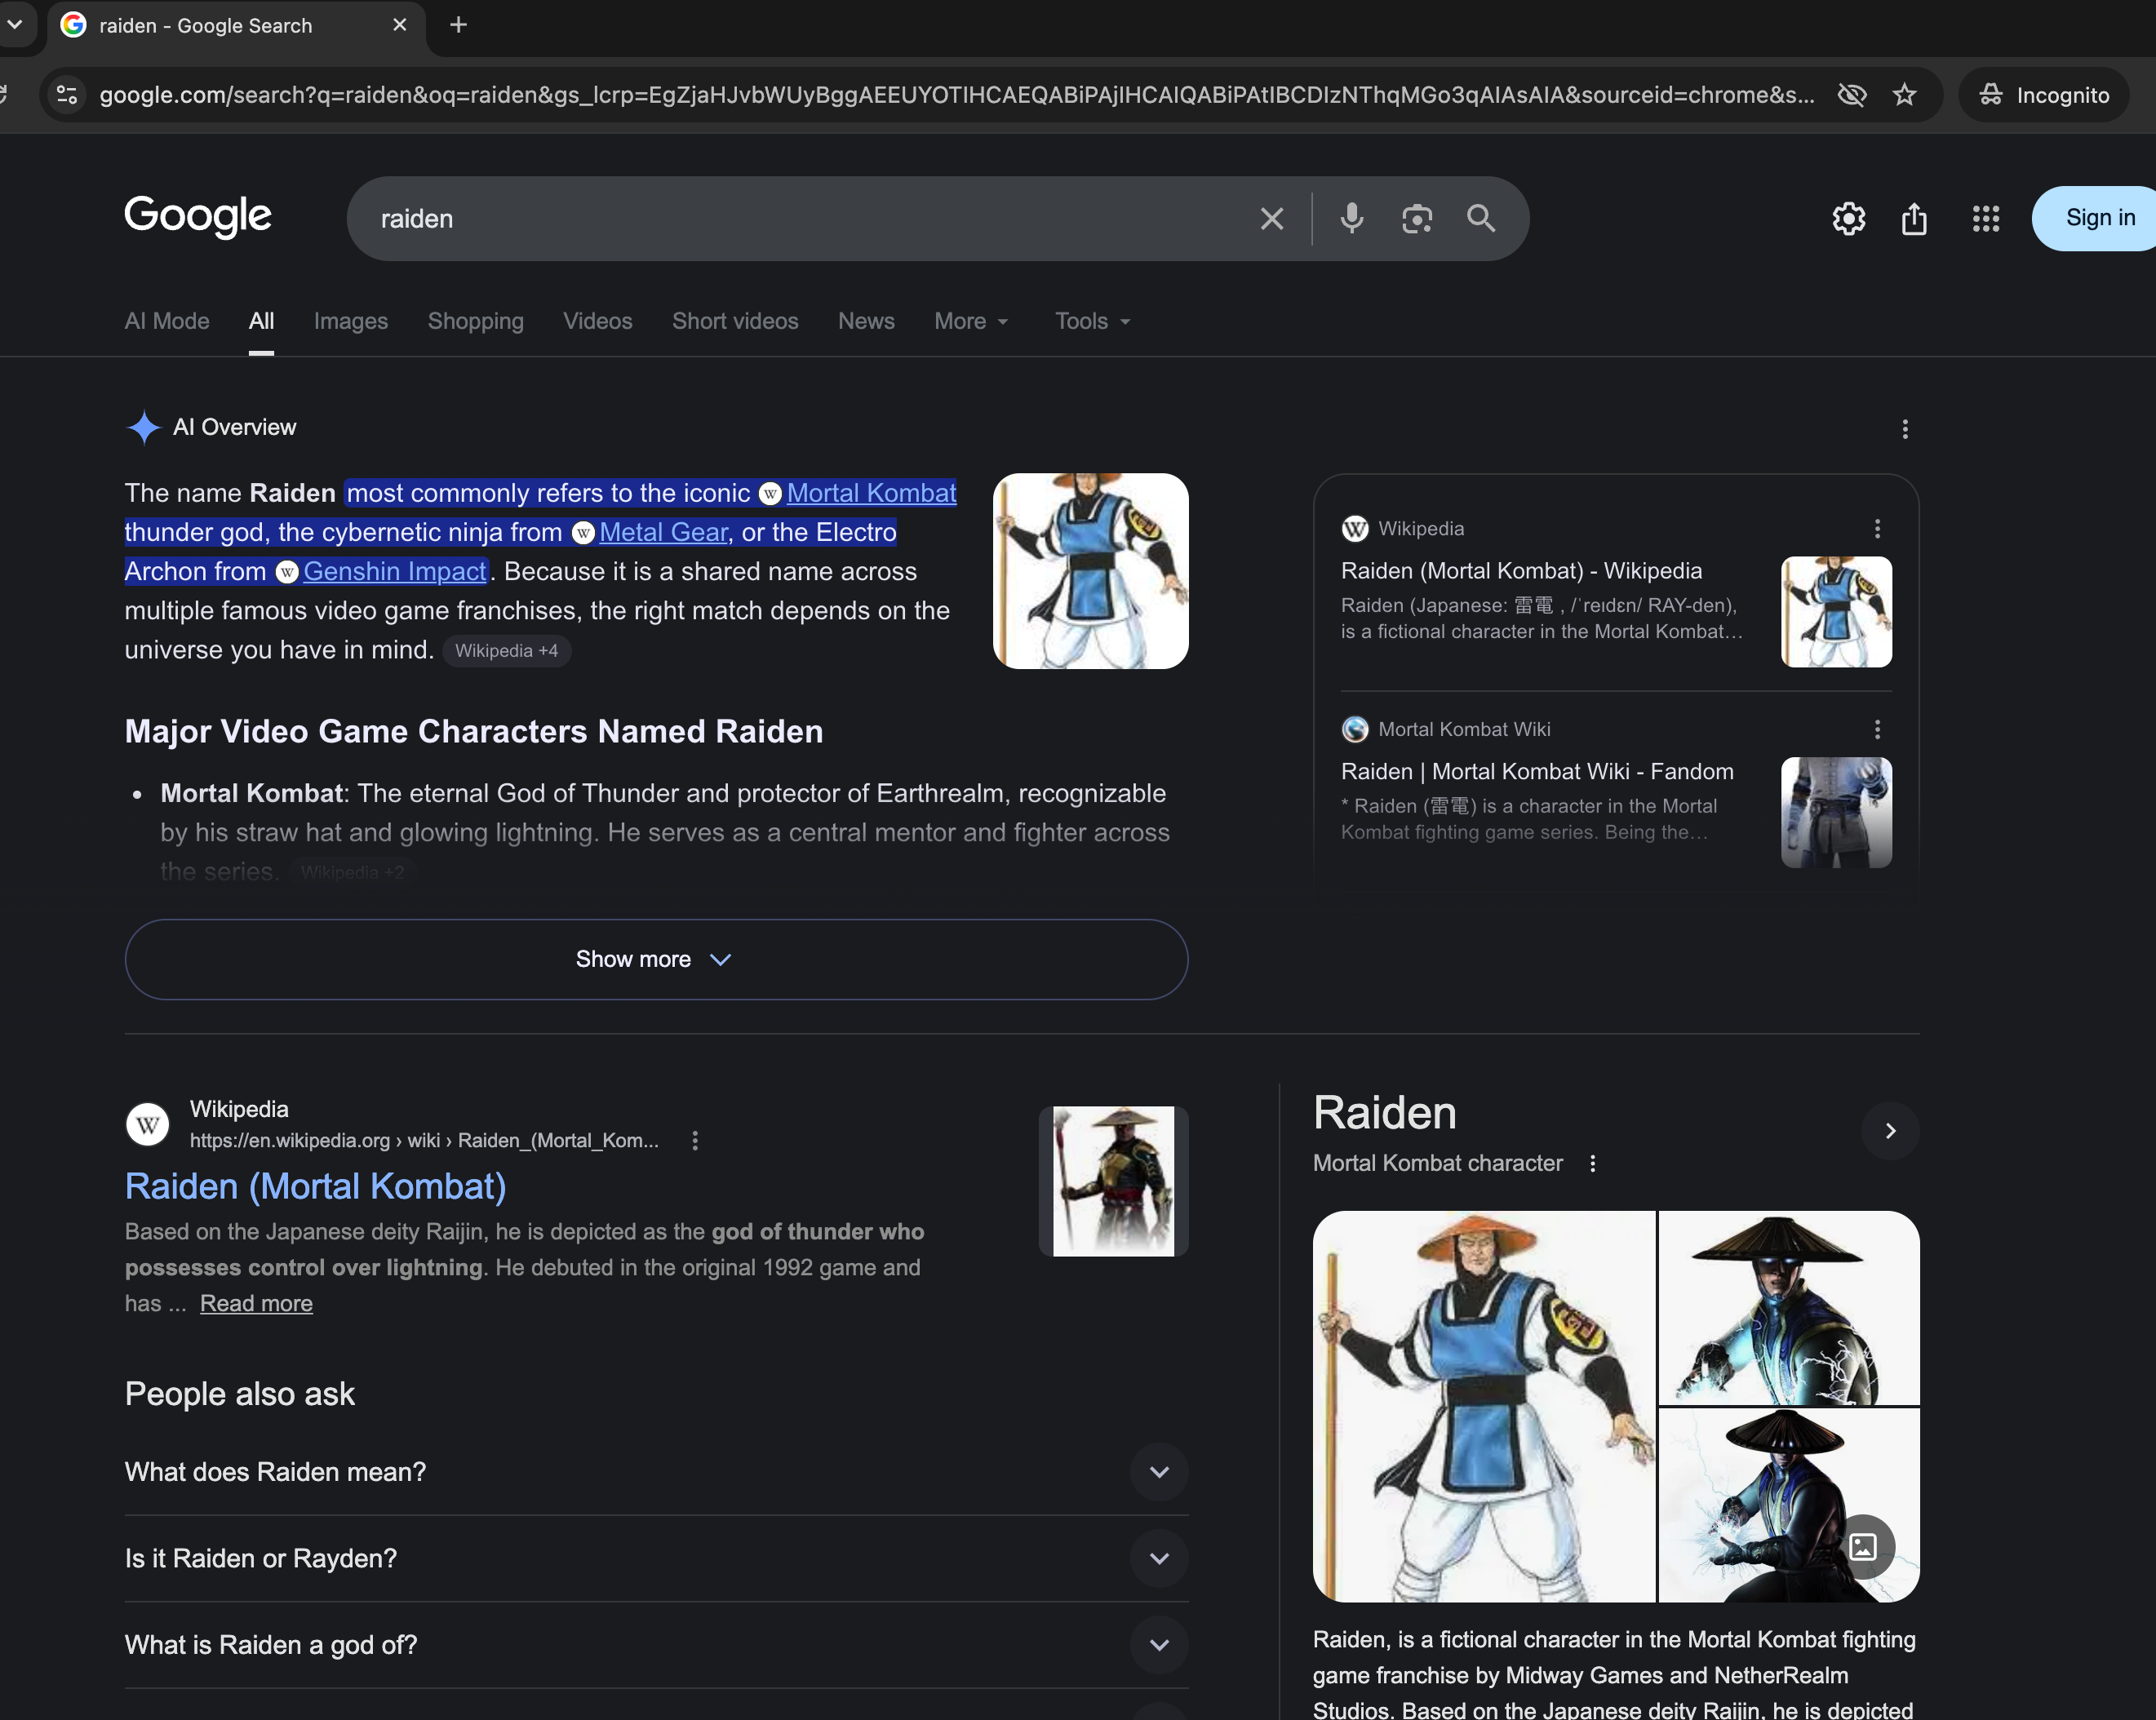Click the site information icon in address bar
2156x1720 pixels.
pyautogui.click(x=67, y=95)
